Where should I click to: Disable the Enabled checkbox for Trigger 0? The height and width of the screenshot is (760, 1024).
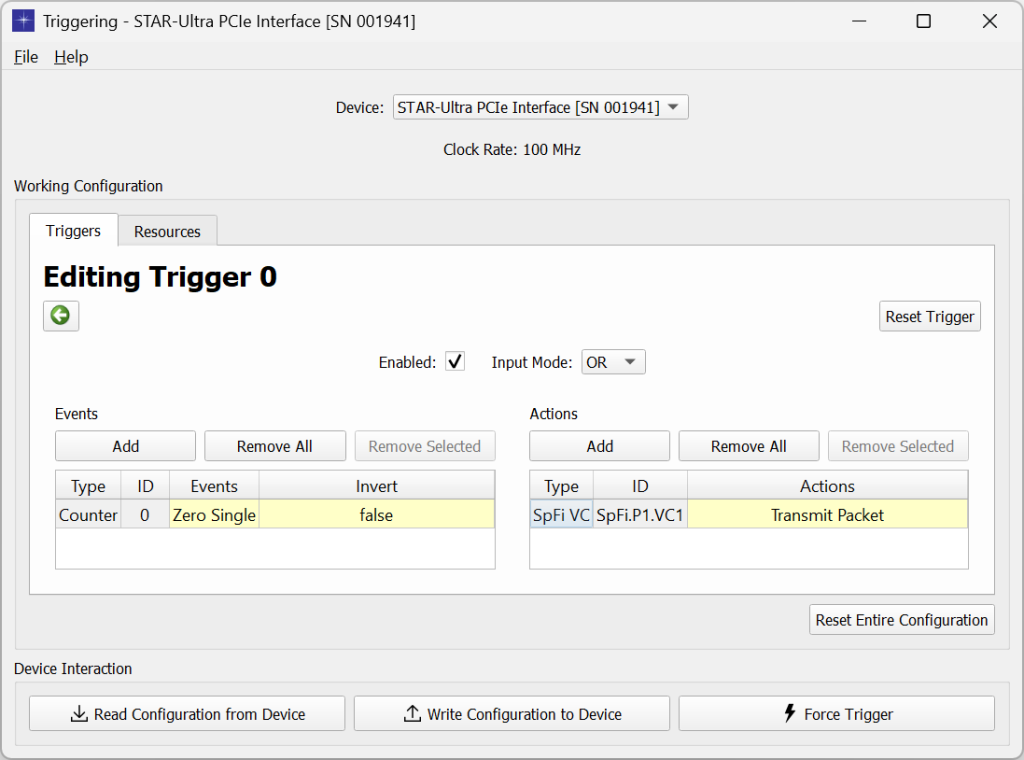pyautogui.click(x=455, y=361)
